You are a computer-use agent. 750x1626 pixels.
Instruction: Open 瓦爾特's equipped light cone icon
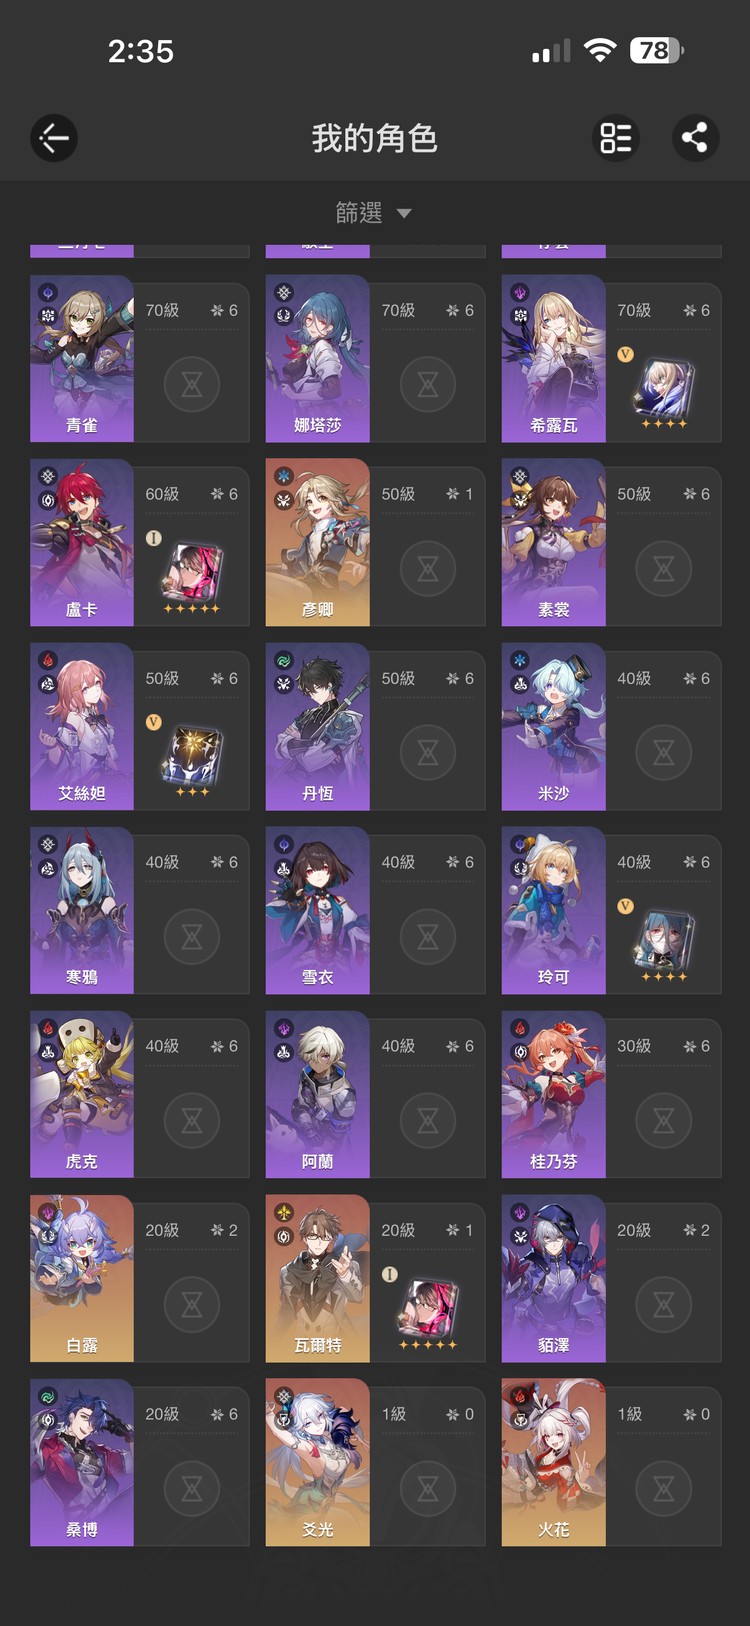click(428, 1309)
